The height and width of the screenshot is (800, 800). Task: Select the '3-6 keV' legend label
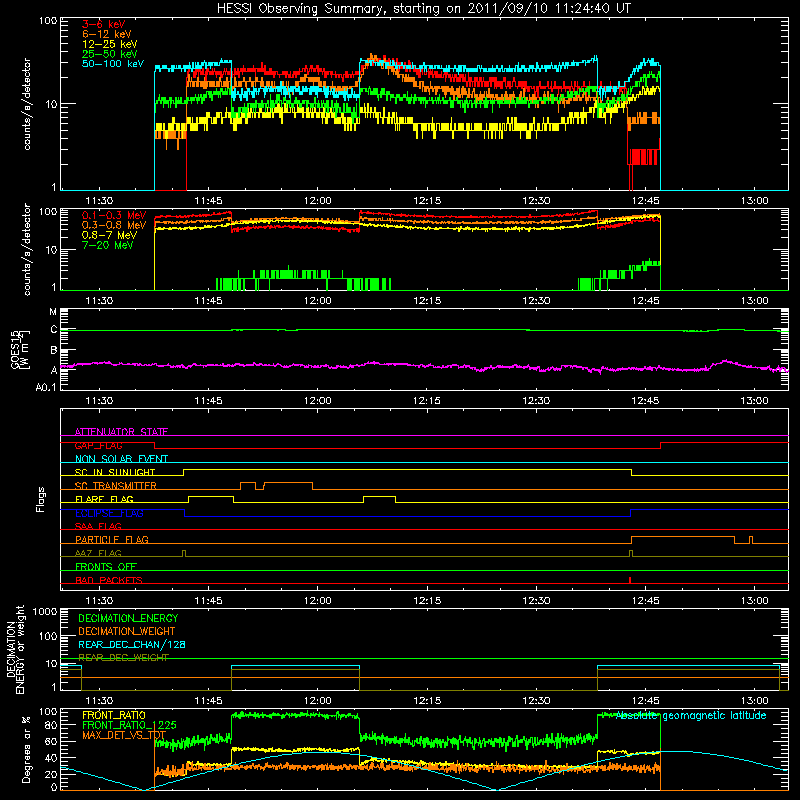click(103, 24)
